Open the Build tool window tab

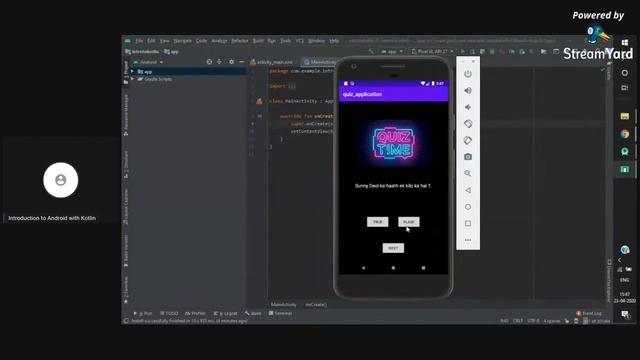253,313
